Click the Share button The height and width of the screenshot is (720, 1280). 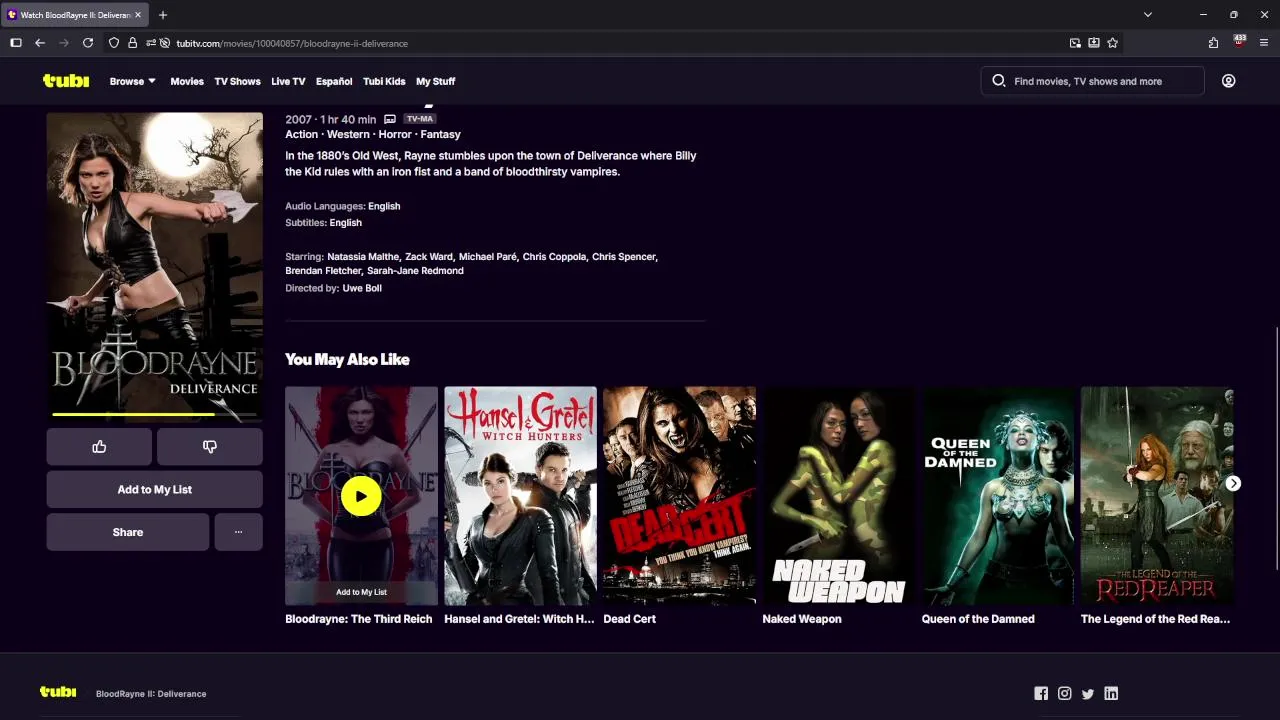[128, 532]
